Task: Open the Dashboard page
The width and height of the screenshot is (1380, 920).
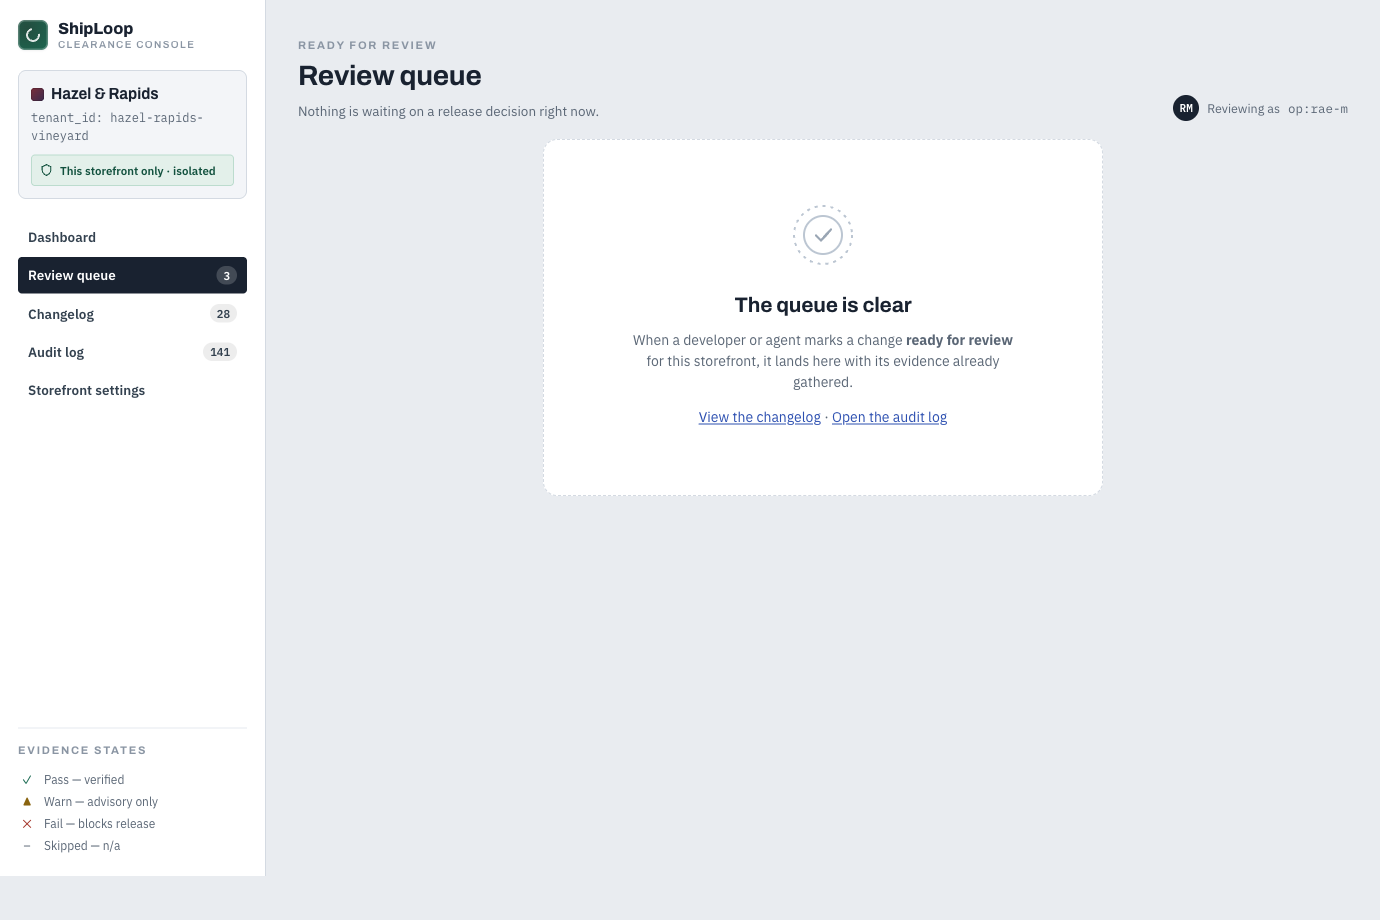Action: 132,237
